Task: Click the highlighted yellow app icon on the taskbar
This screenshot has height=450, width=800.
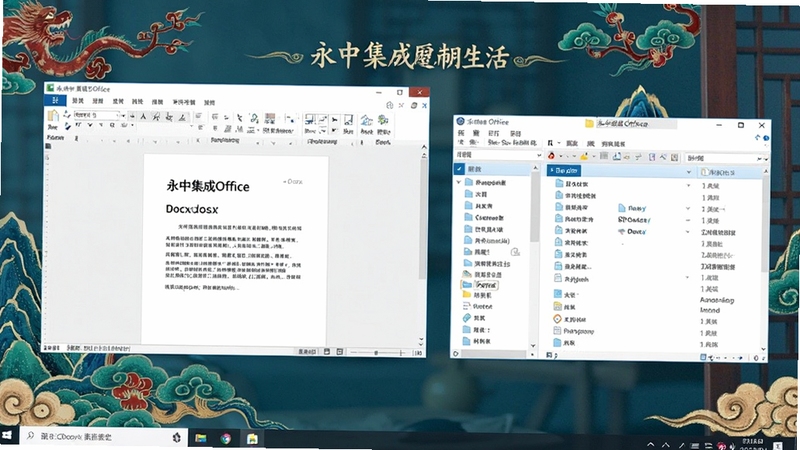Action: pos(252,438)
